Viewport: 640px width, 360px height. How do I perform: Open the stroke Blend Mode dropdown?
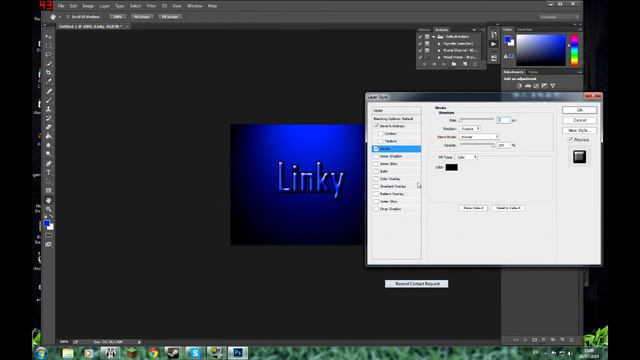[479, 137]
